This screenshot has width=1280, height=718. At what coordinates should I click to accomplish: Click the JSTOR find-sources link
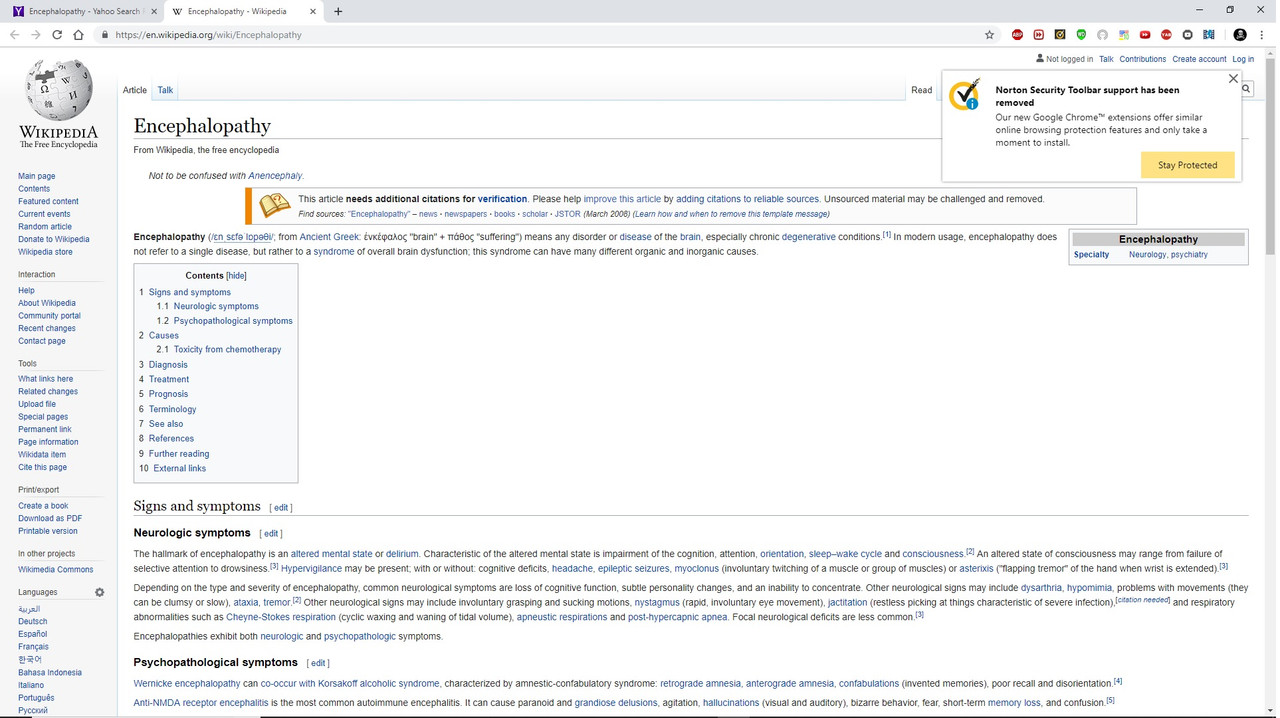click(567, 214)
